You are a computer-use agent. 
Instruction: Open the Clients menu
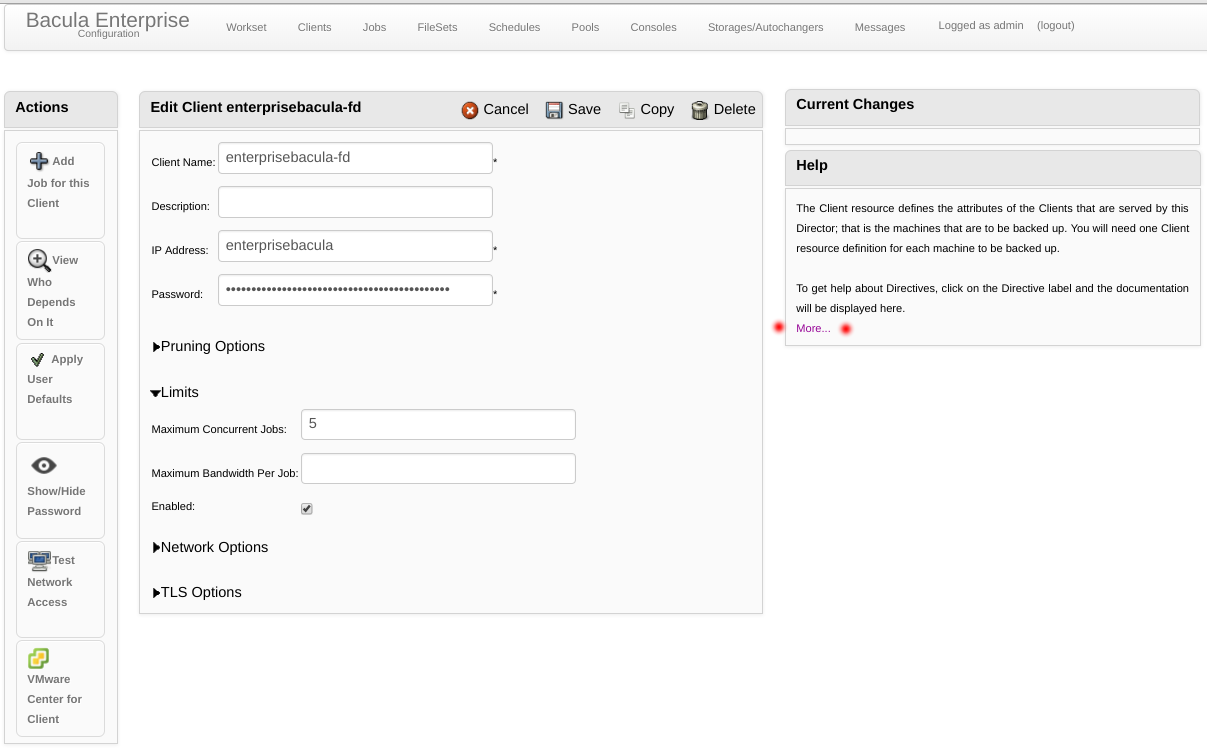coord(315,27)
